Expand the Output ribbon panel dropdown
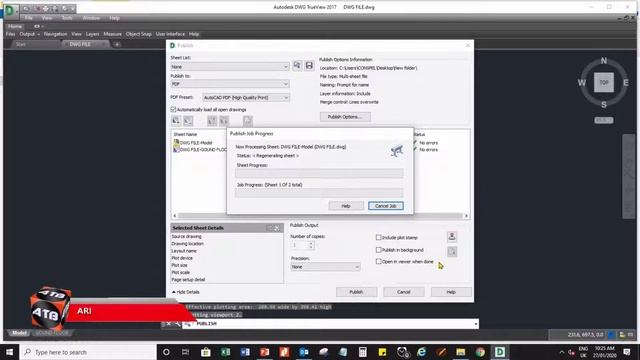This screenshot has height=360, width=640. tap(38, 34)
